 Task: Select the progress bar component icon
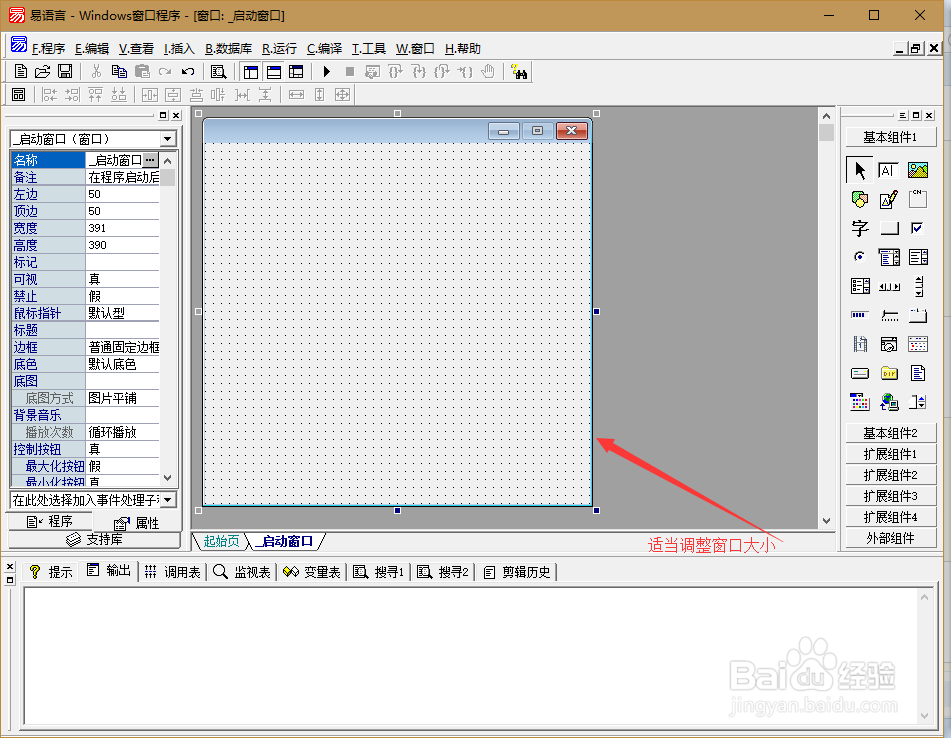pyautogui.click(x=859, y=315)
